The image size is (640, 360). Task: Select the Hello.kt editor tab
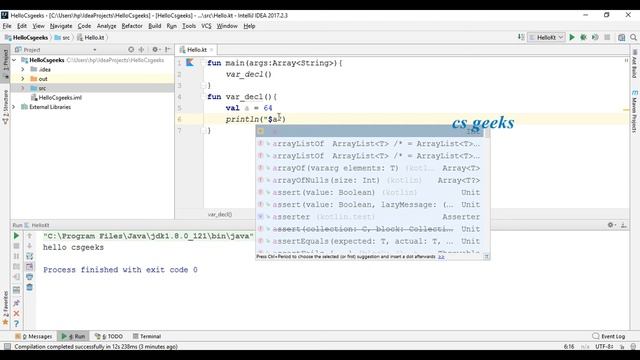pos(197,50)
